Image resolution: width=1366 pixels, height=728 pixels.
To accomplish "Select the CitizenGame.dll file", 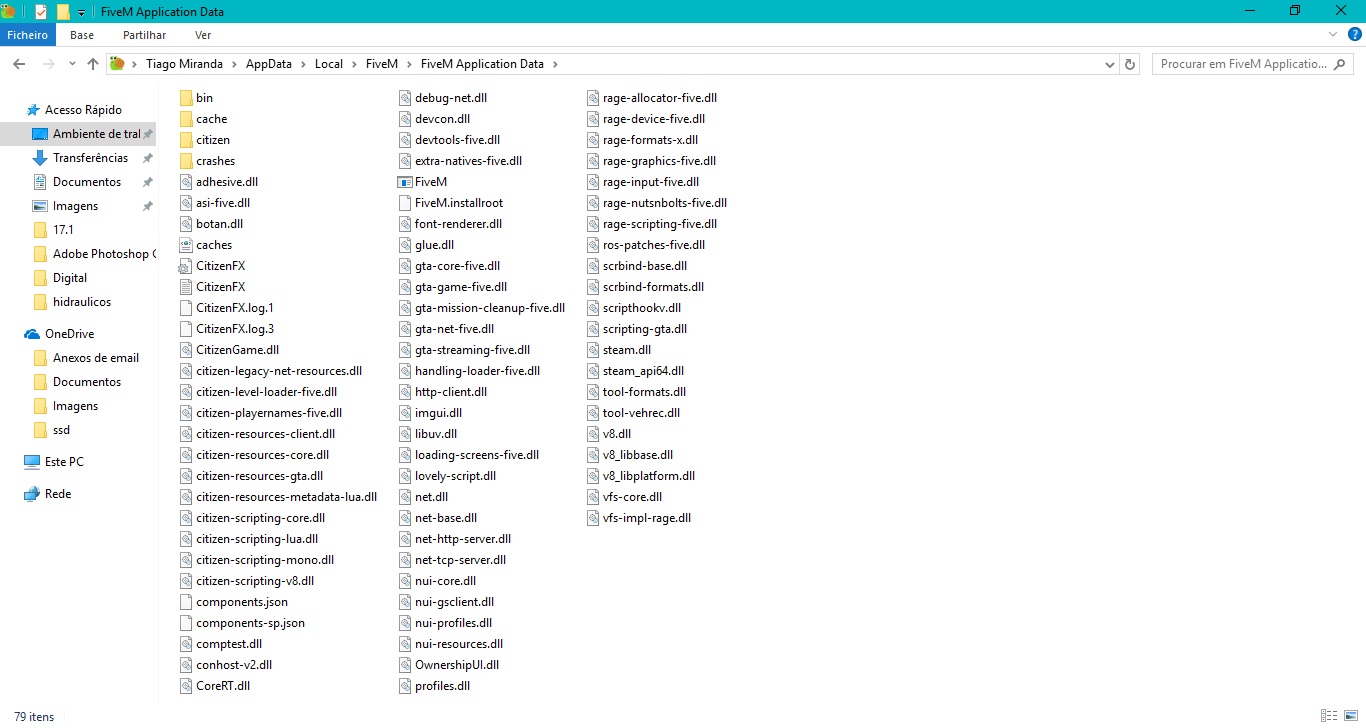I will click(230, 350).
